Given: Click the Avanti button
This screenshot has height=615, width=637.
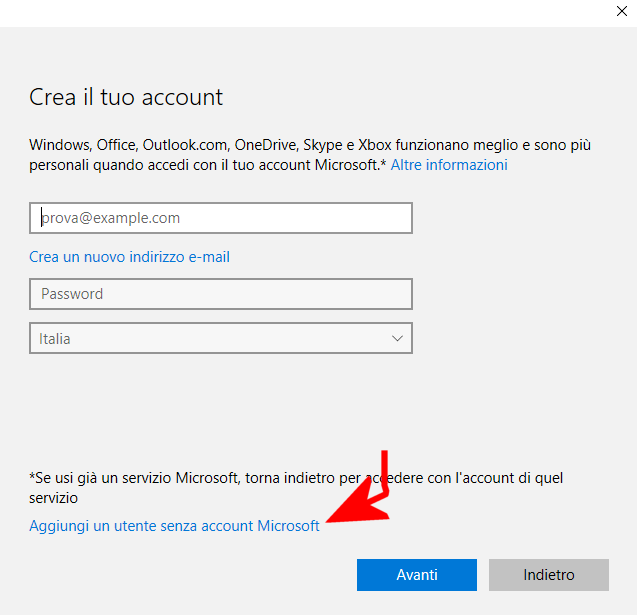Looking at the screenshot, I should point(417,575).
